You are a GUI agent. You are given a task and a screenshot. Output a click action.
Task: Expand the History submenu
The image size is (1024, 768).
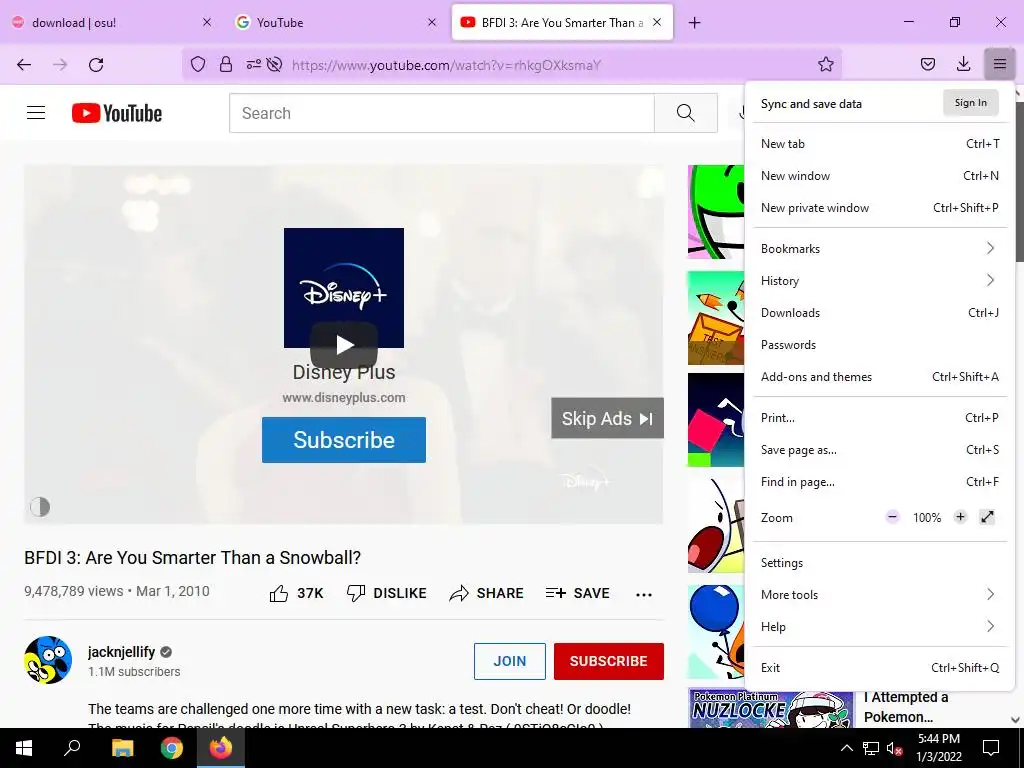click(x=879, y=280)
